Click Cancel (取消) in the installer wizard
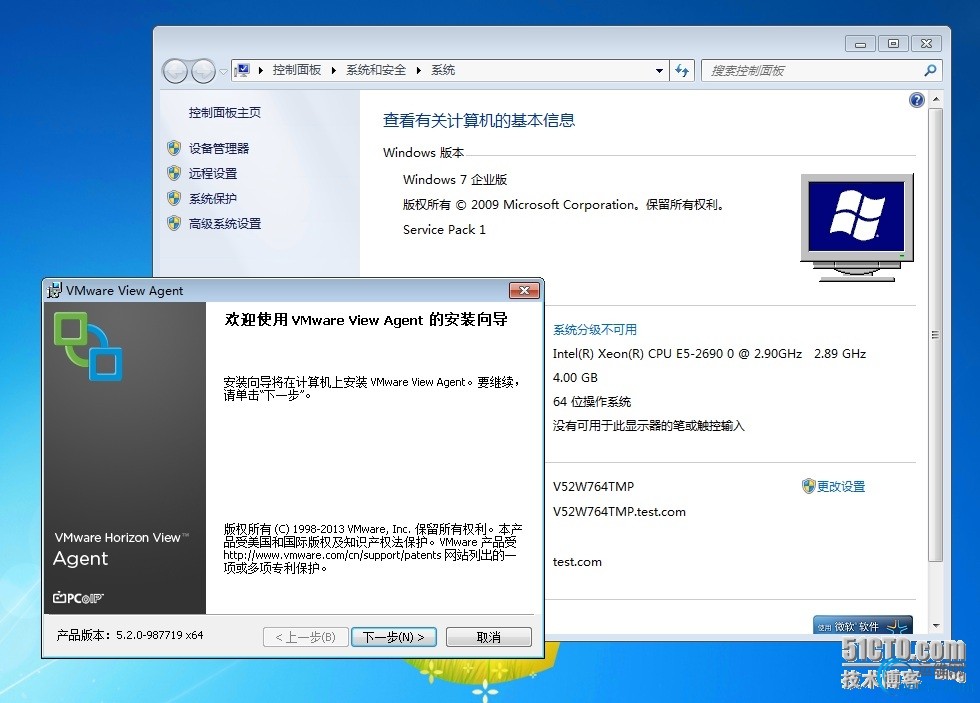Viewport: 980px width, 703px height. click(x=489, y=637)
